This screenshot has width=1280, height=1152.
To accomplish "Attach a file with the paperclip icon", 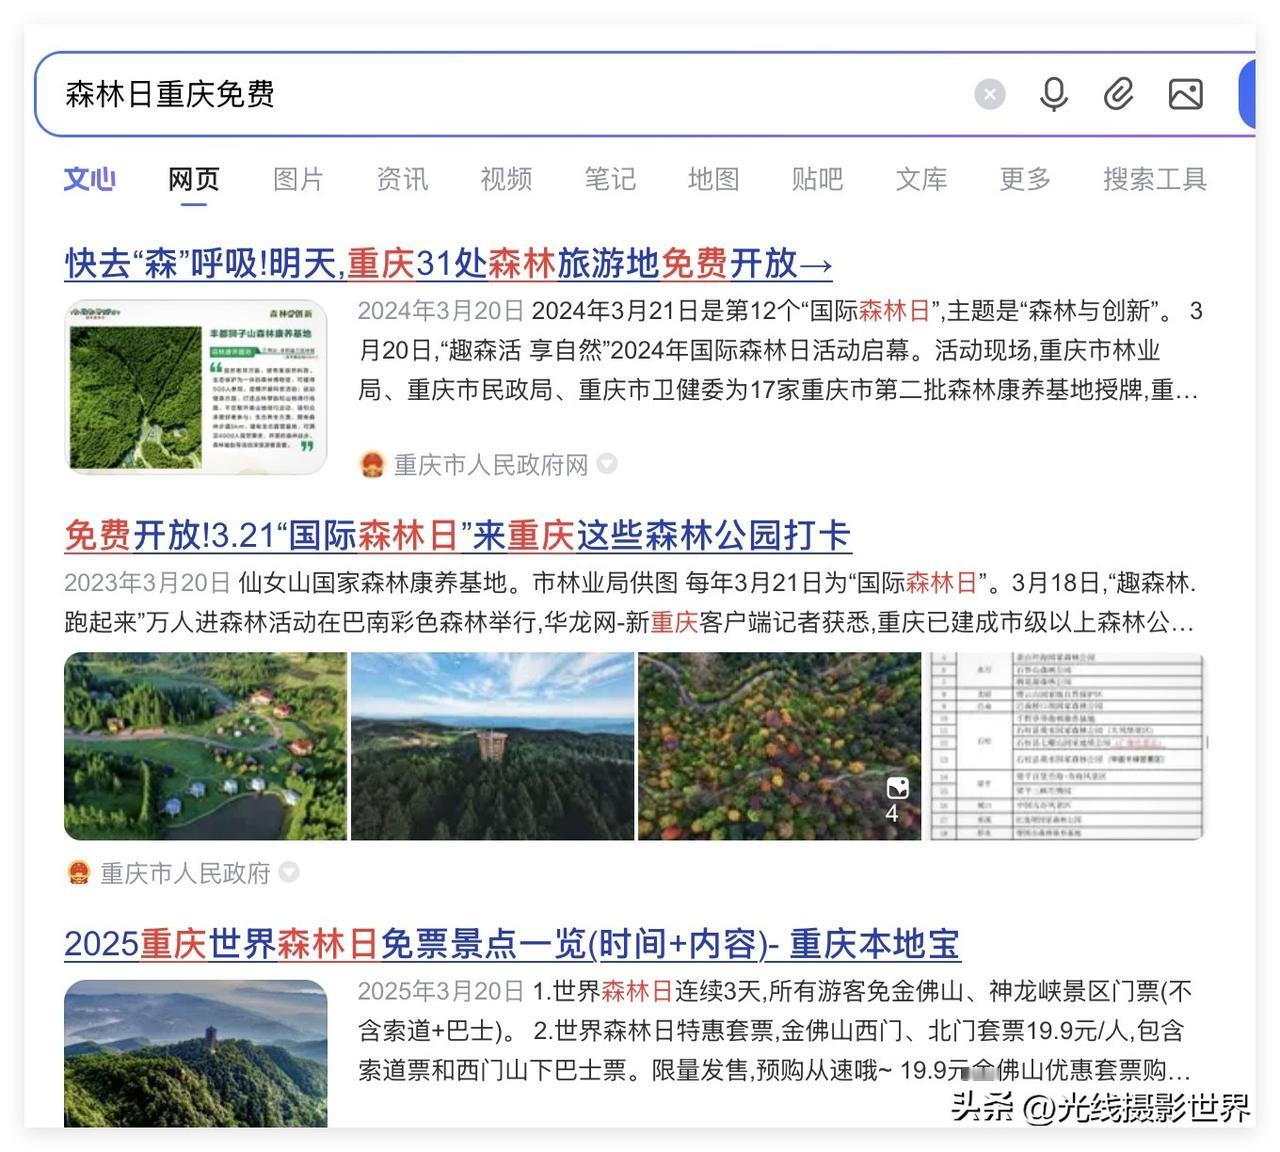I will click(1118, 94).
